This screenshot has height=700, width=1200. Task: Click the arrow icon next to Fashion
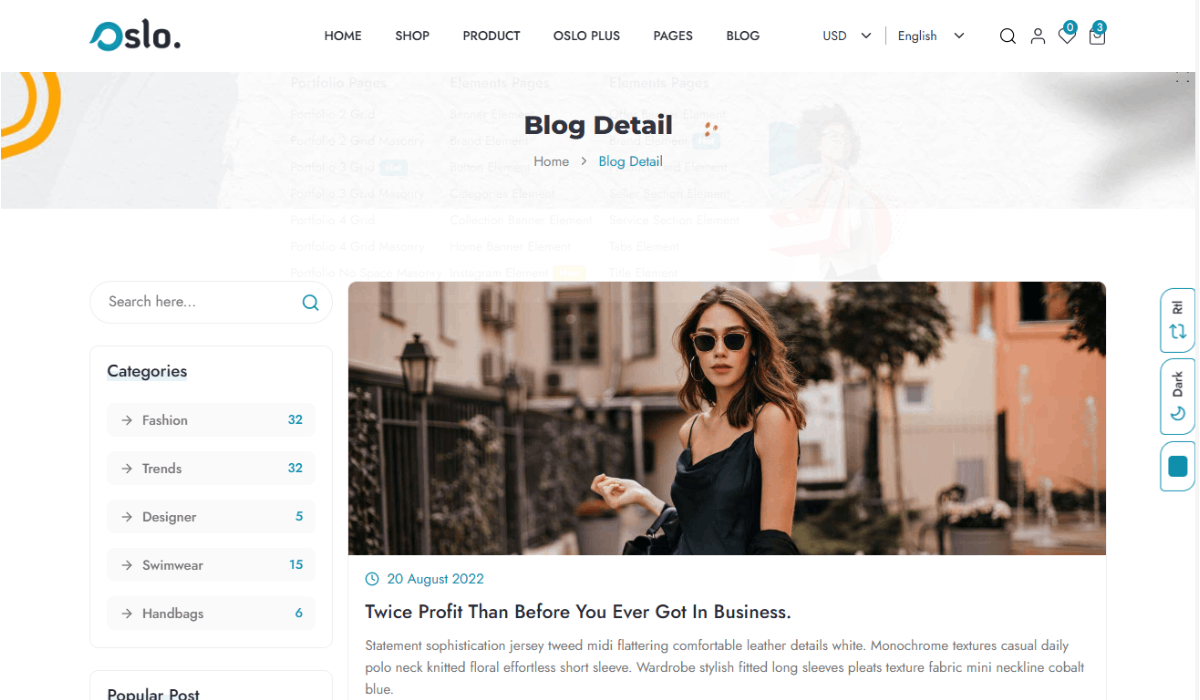click(127, 420)
